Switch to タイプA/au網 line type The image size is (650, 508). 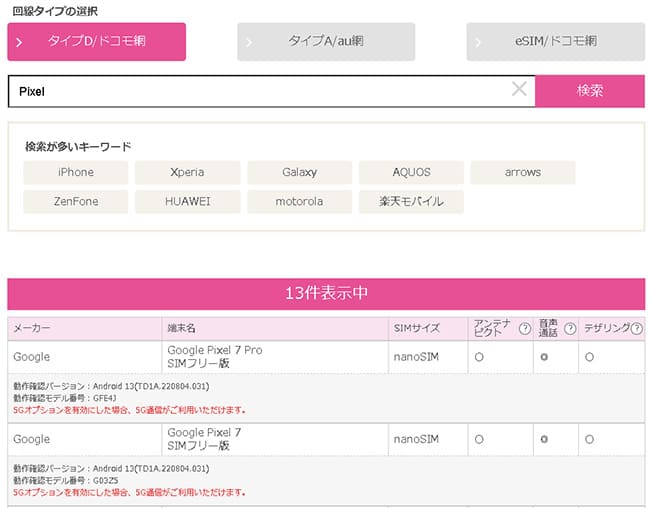[326, 41]
